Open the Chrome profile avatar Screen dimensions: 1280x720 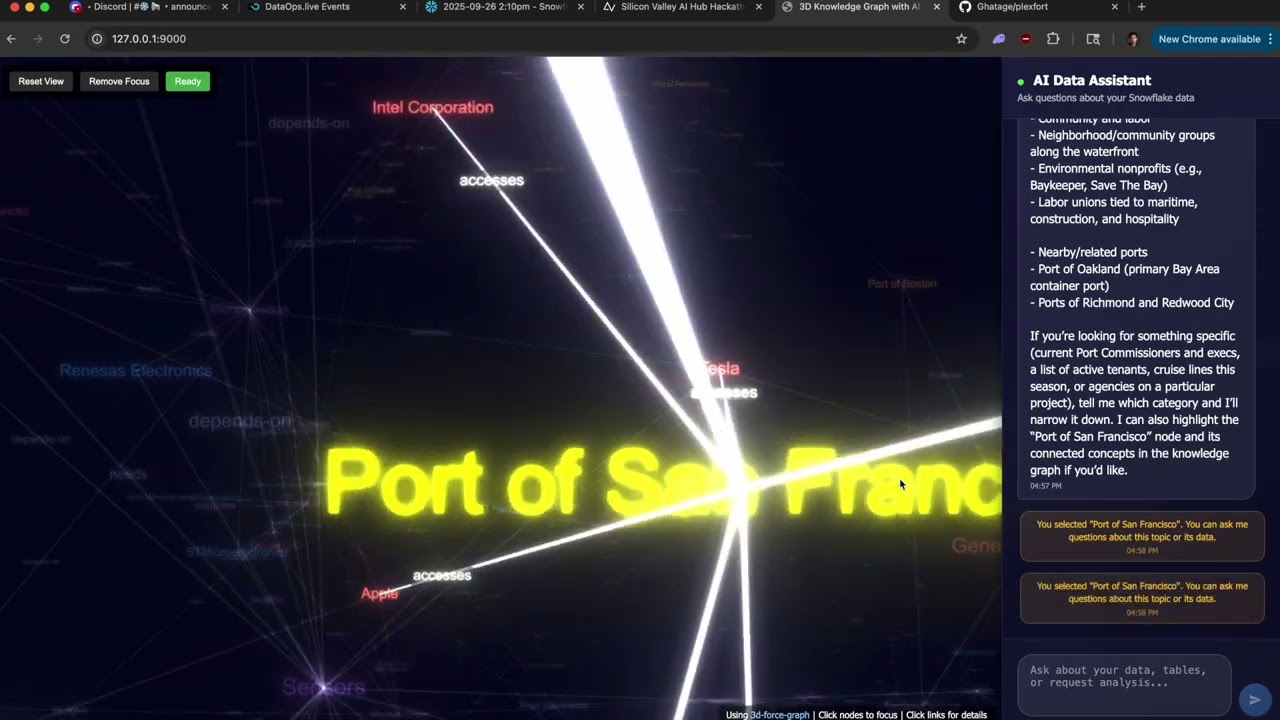coord(1132,39)
